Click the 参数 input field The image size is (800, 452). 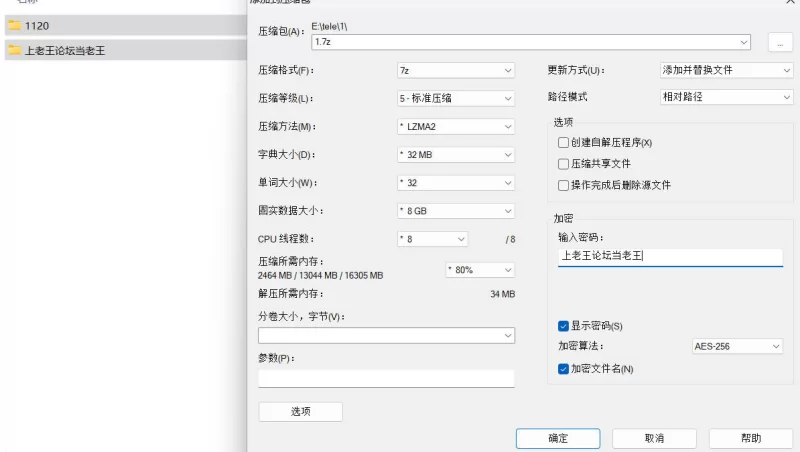pyautogui.click(x=386, y=378)
